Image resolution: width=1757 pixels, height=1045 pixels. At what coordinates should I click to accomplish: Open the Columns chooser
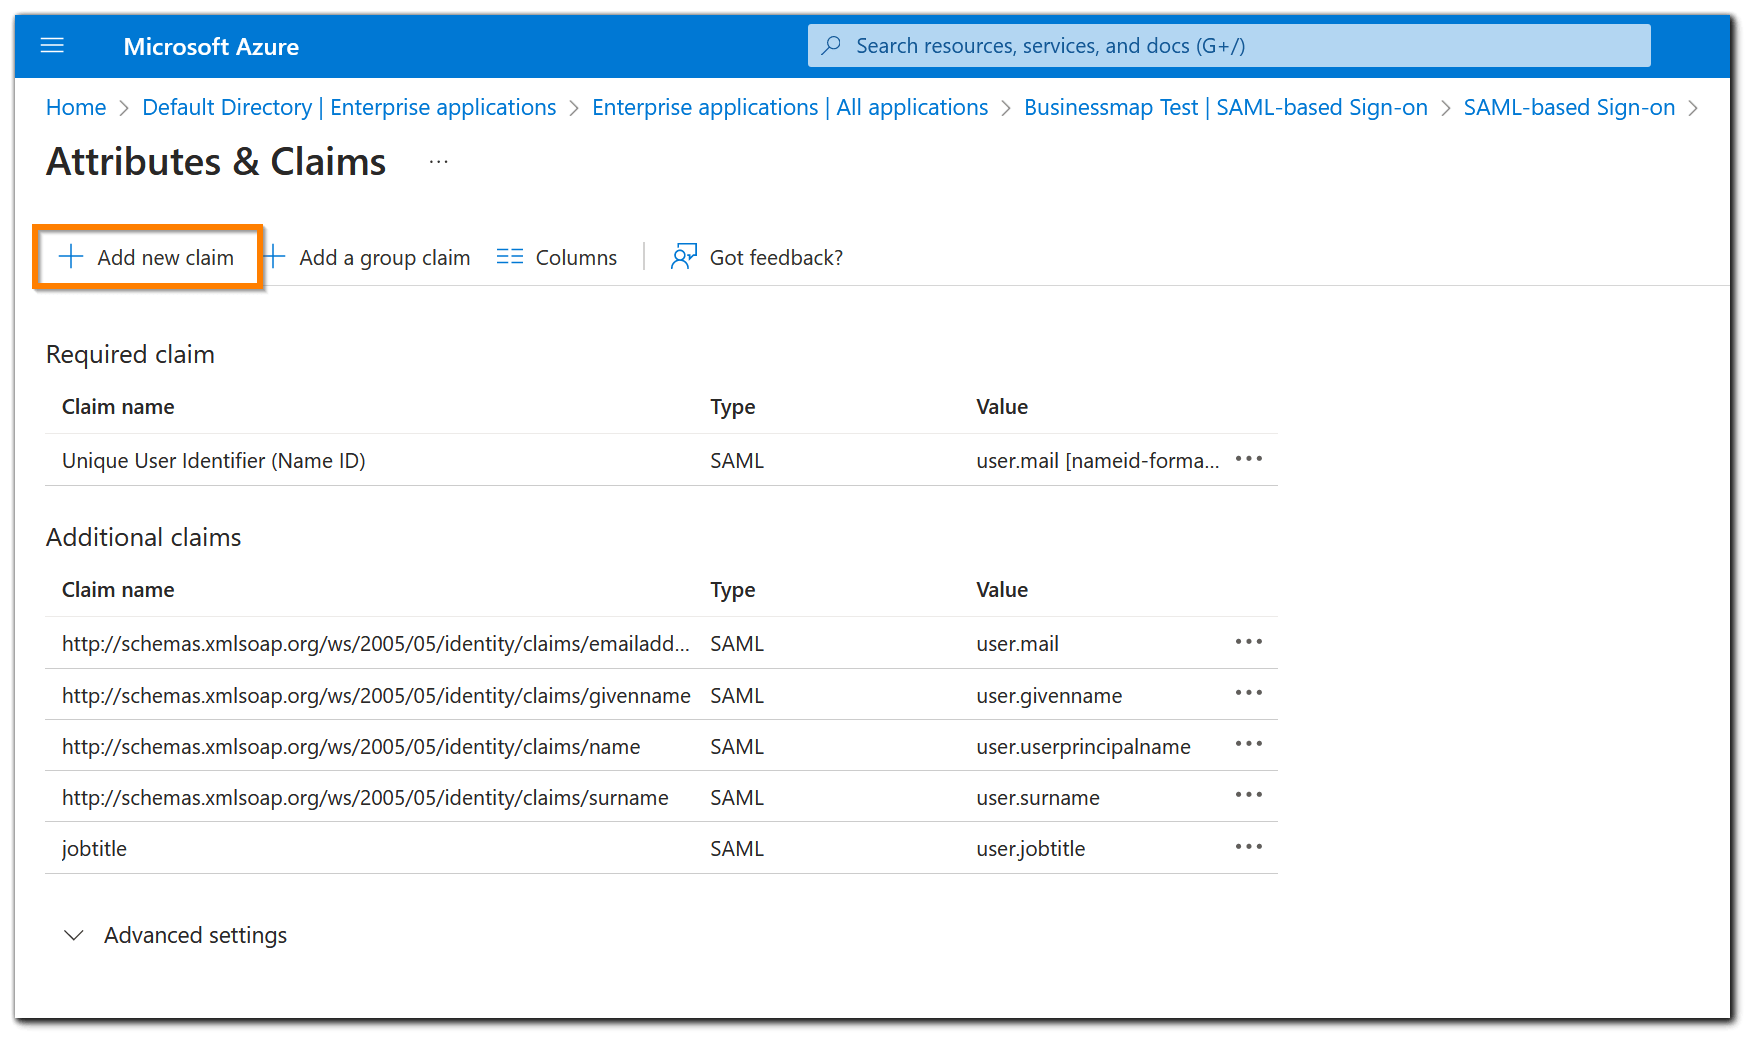pyautogui.click(x=557, y=258)
